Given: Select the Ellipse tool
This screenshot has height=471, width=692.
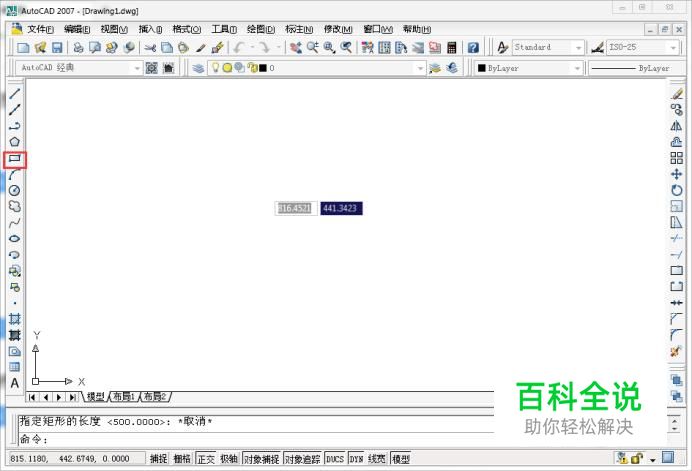Looking at the screenshot, I should 15,239.
